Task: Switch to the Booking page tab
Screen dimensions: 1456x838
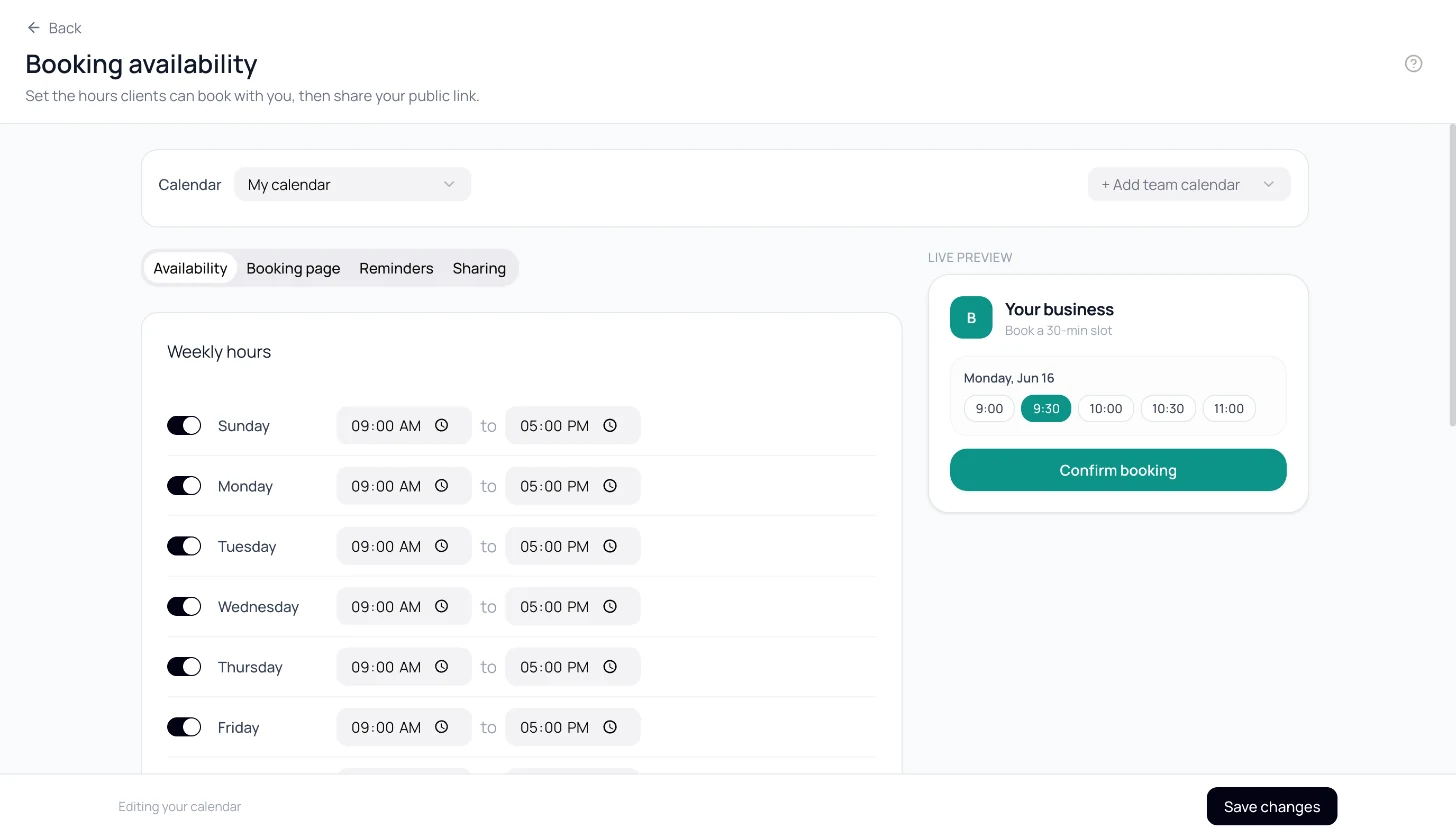Action: tap(293, 268)
